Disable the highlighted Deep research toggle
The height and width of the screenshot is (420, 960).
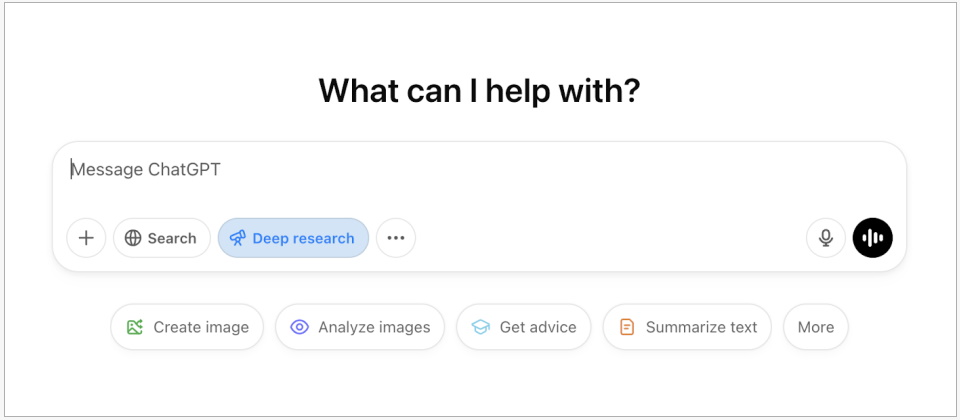(293, 238)
